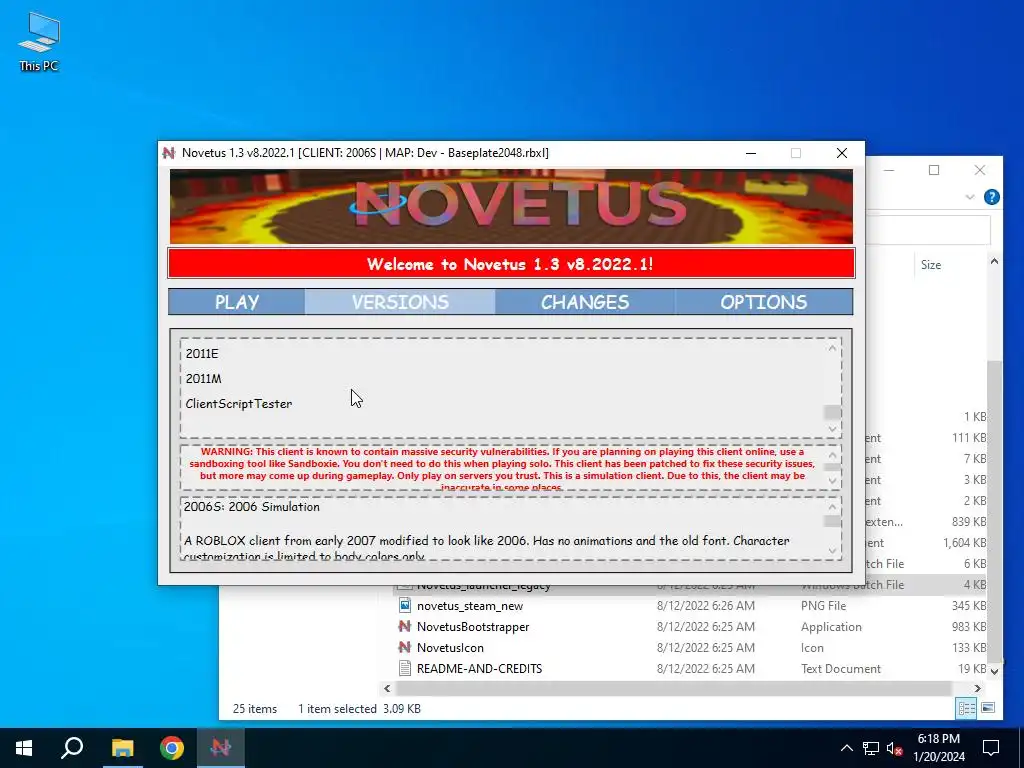Click File Explorer horizontal scroll left arrow
The image size is (1024, 768).
point(387,688)
